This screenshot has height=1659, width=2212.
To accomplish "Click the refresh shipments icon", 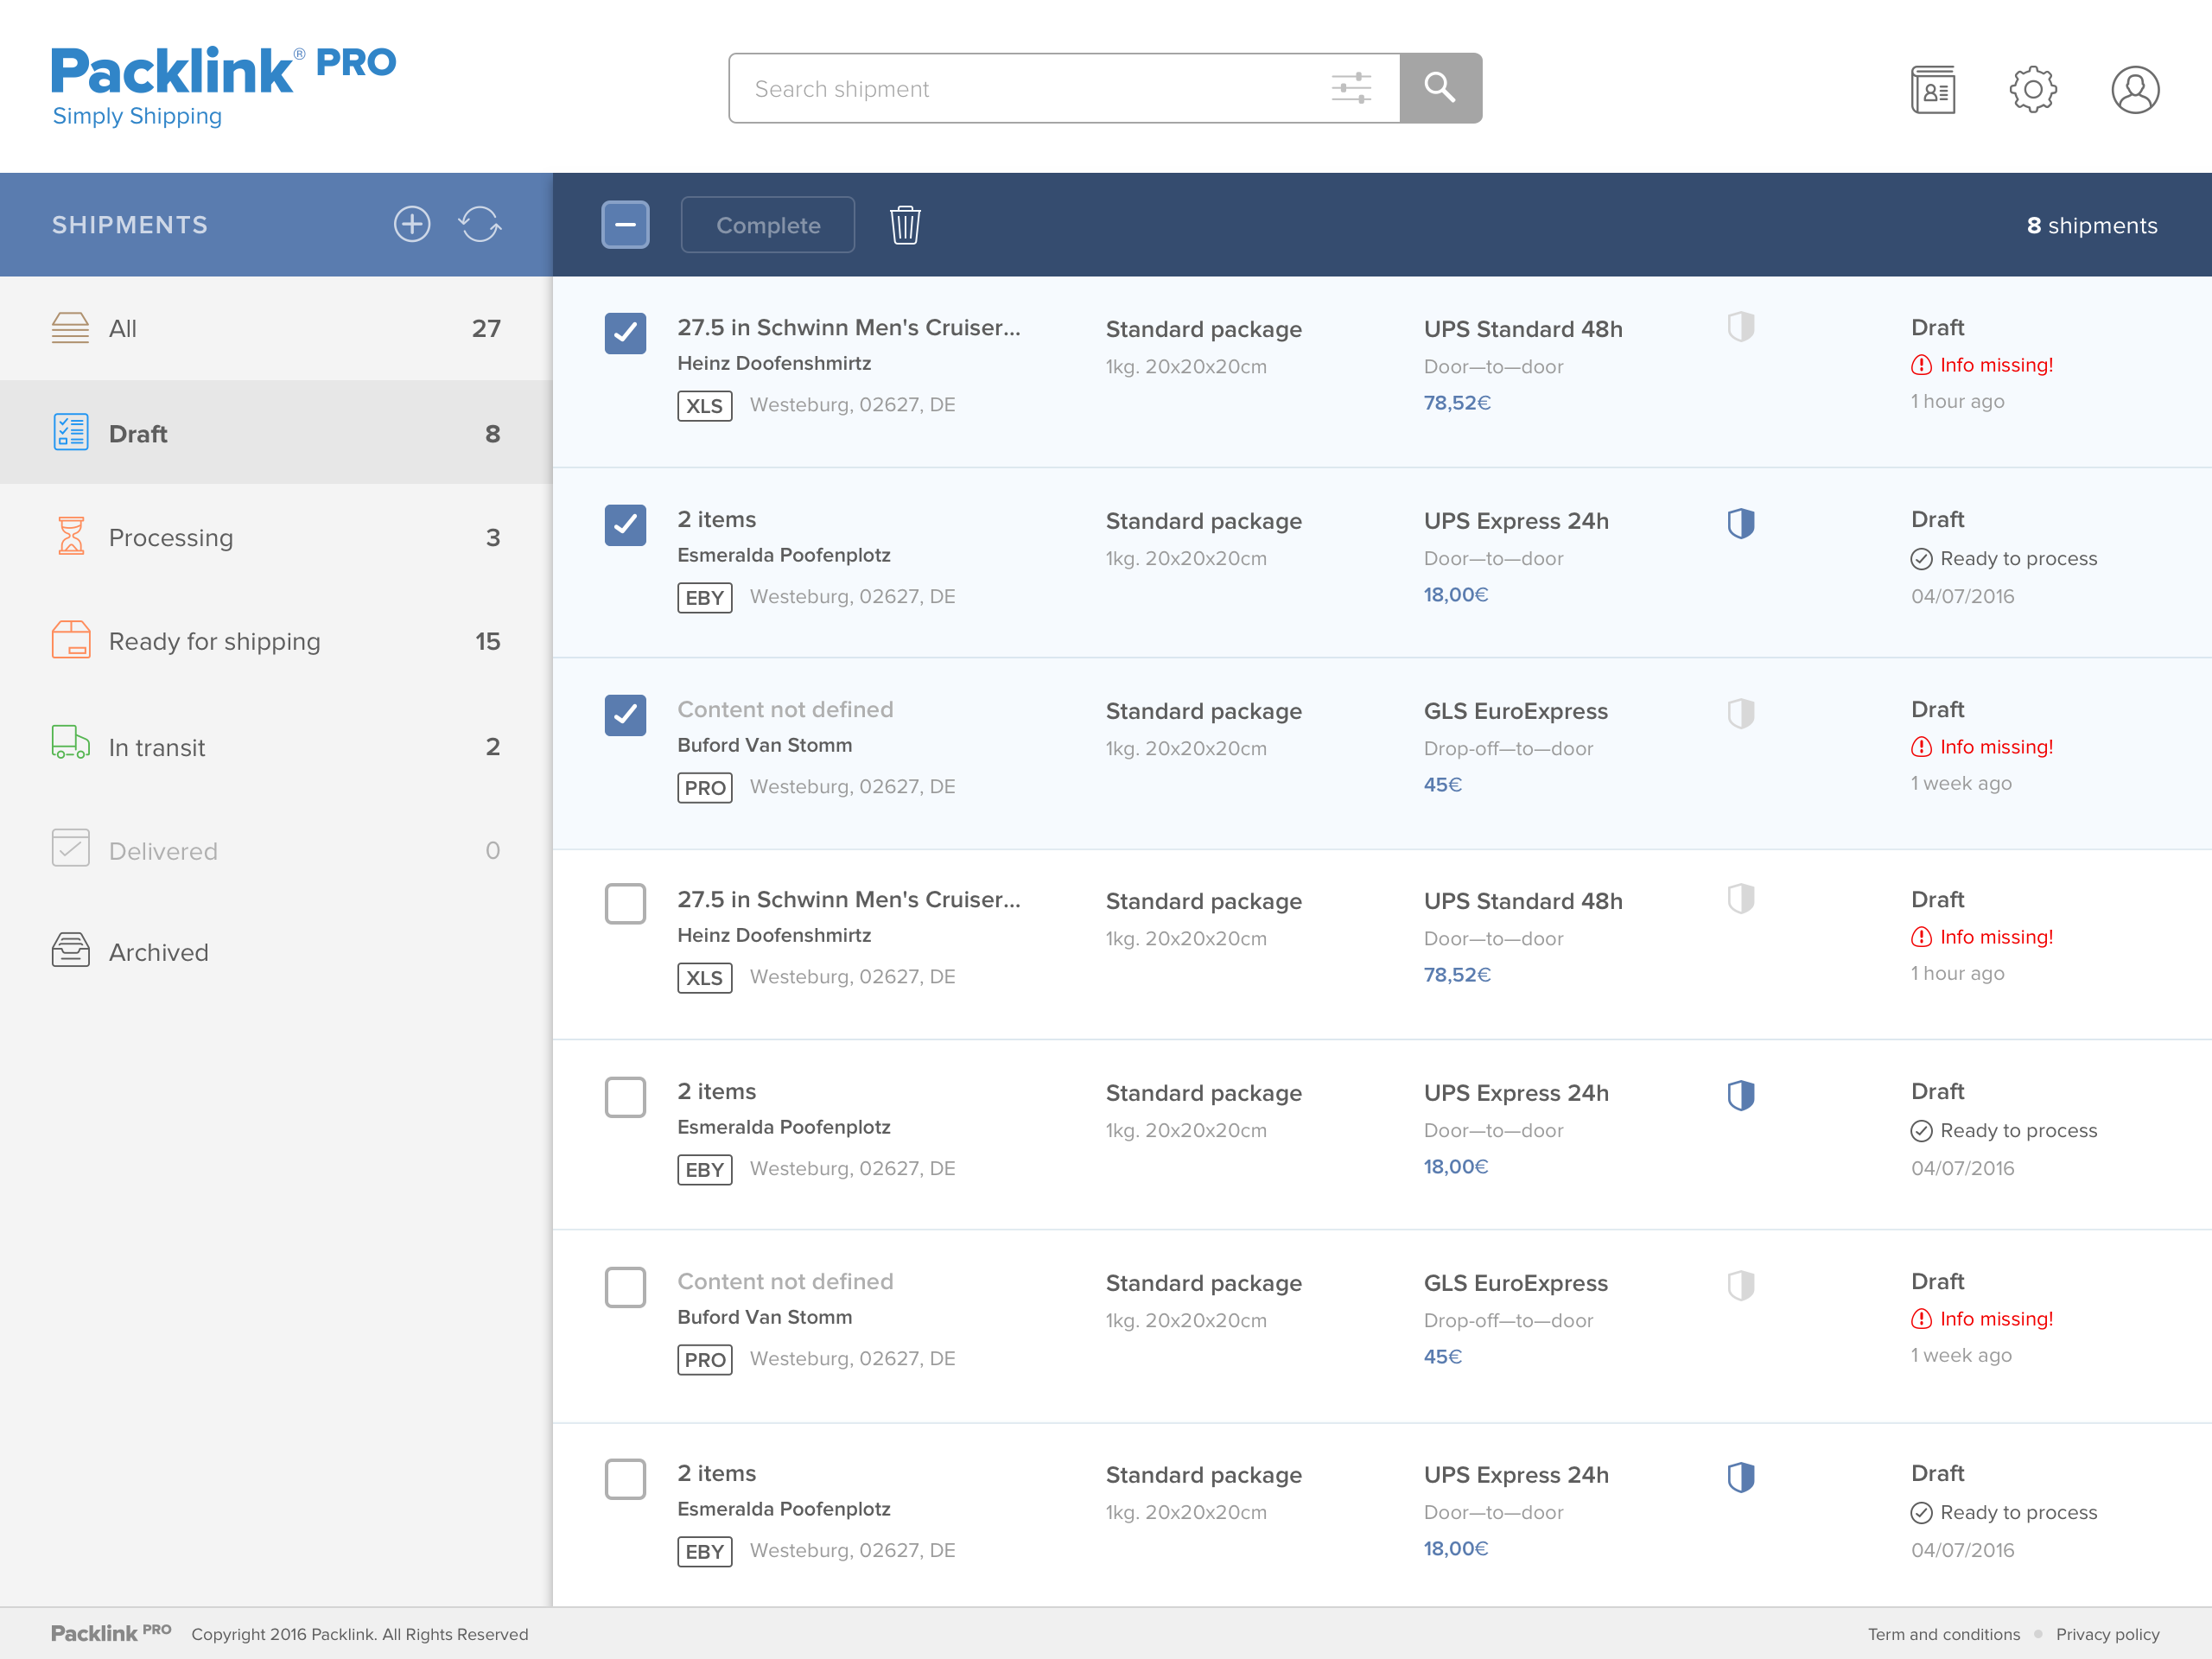I will coord(480,224).
